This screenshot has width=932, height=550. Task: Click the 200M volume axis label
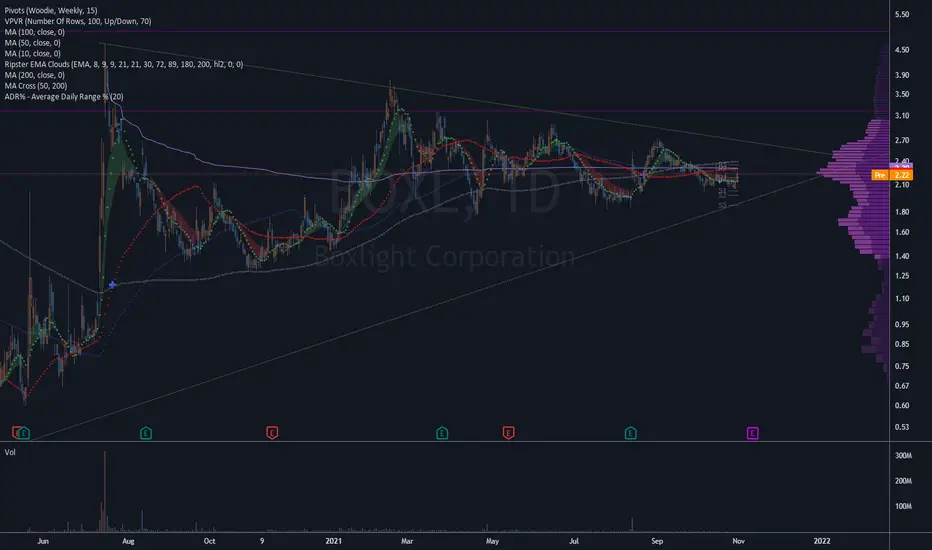[903, 481]
